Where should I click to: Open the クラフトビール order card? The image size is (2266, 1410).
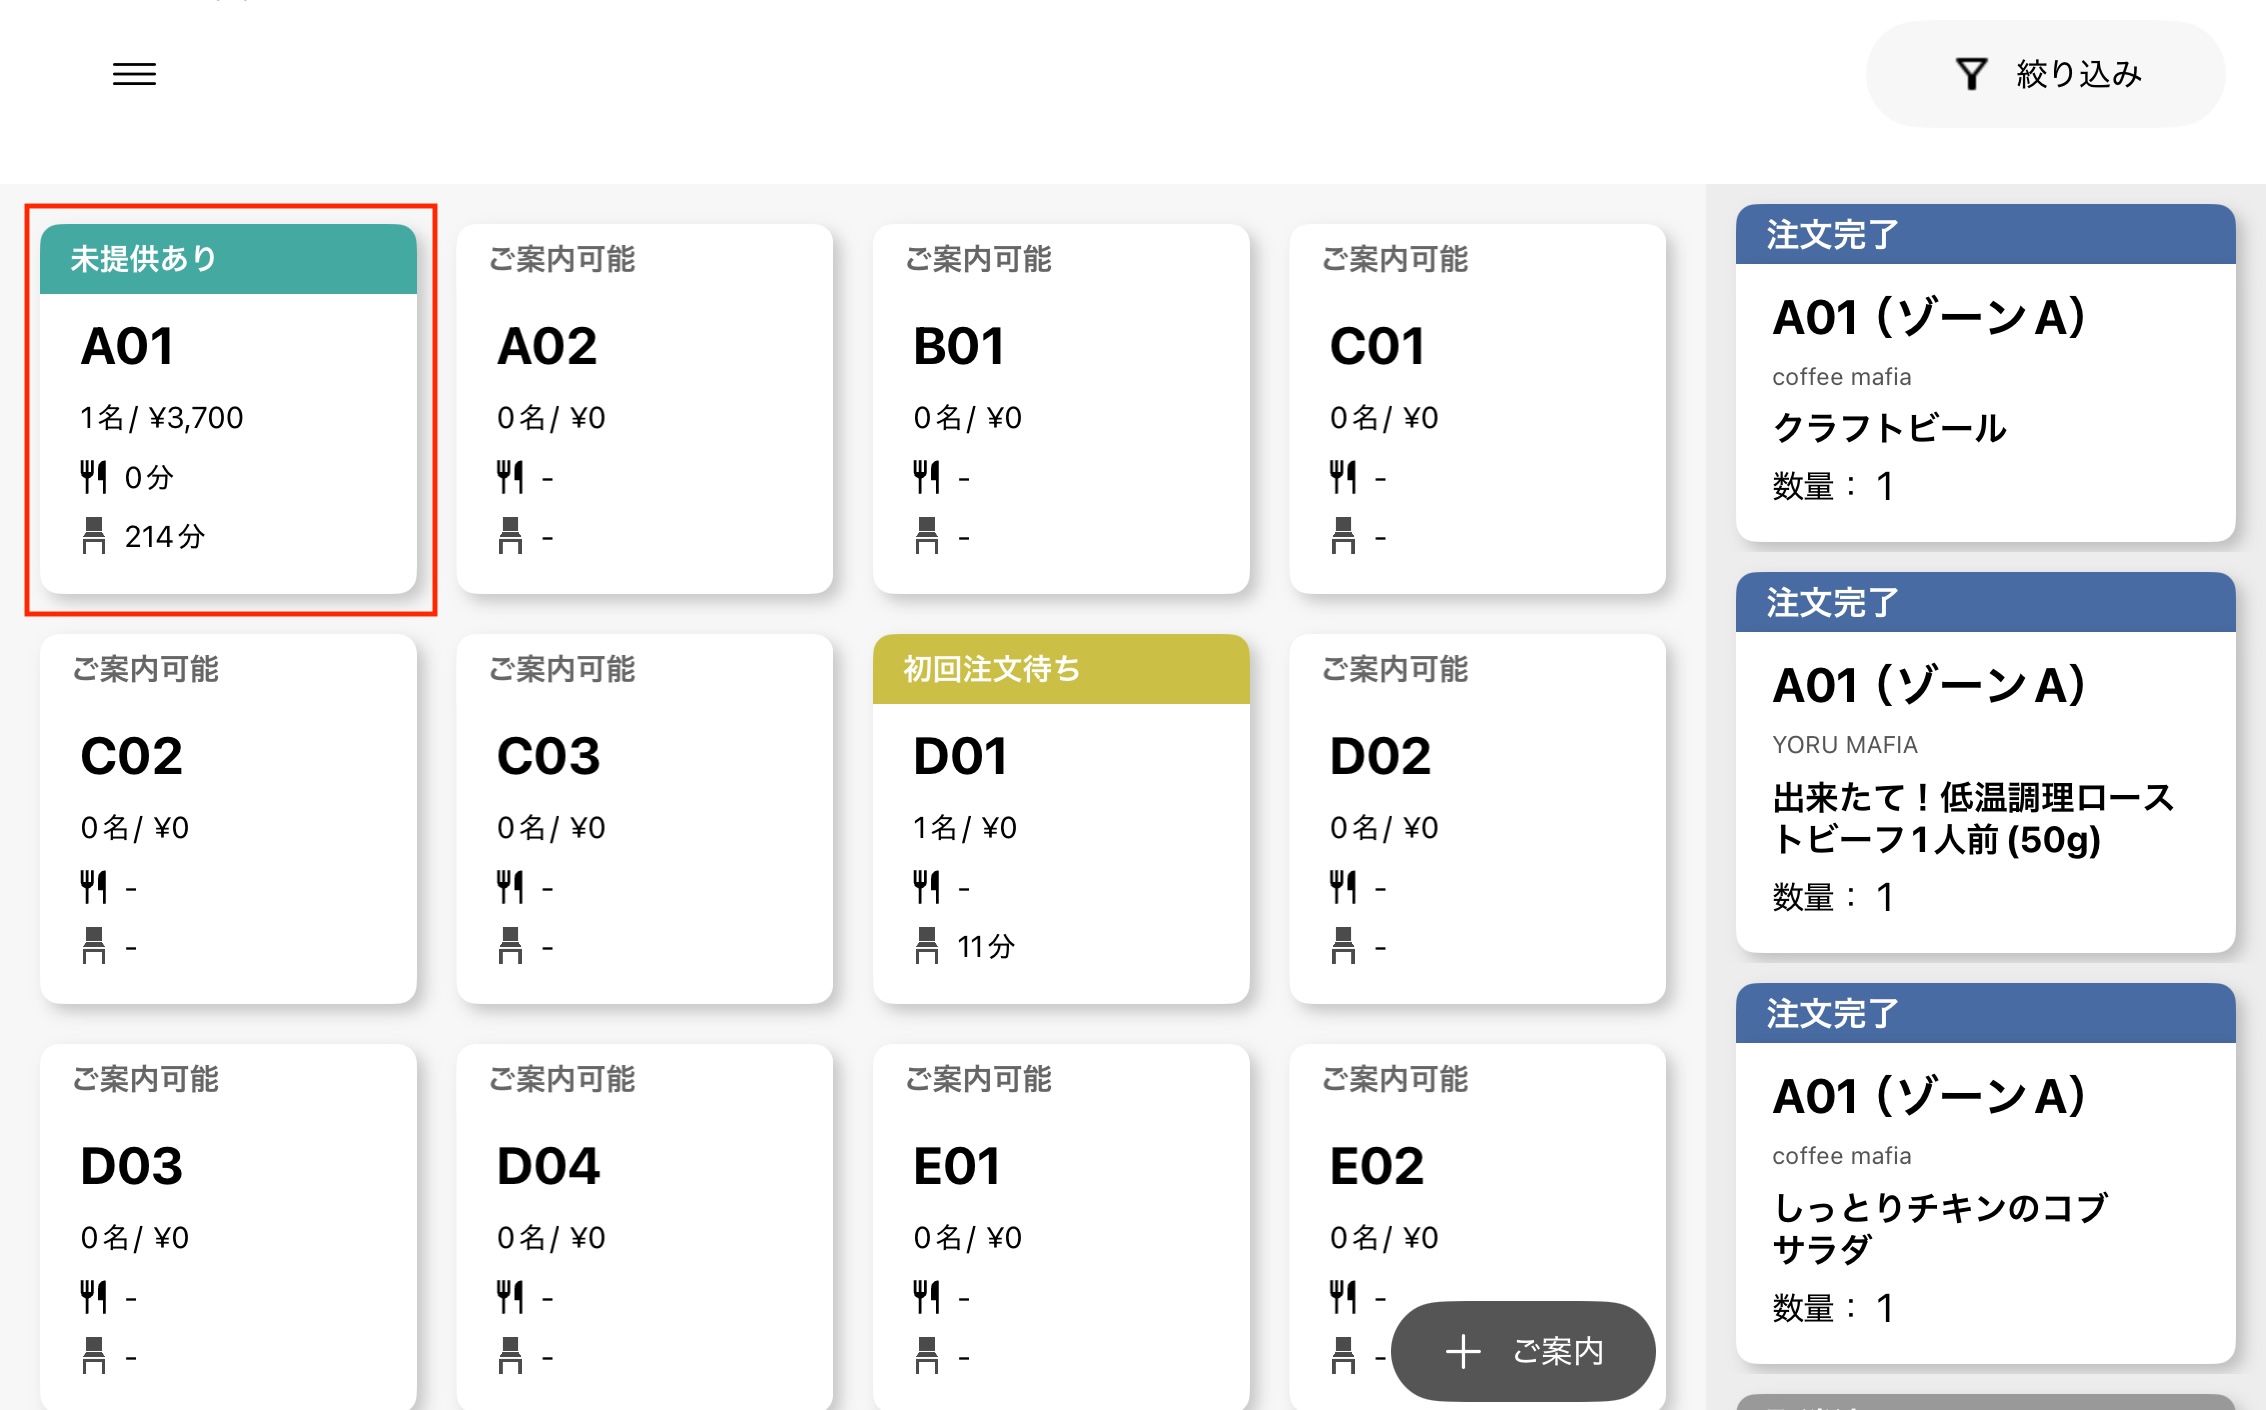pyautogui.click(x=1985, y=400)
